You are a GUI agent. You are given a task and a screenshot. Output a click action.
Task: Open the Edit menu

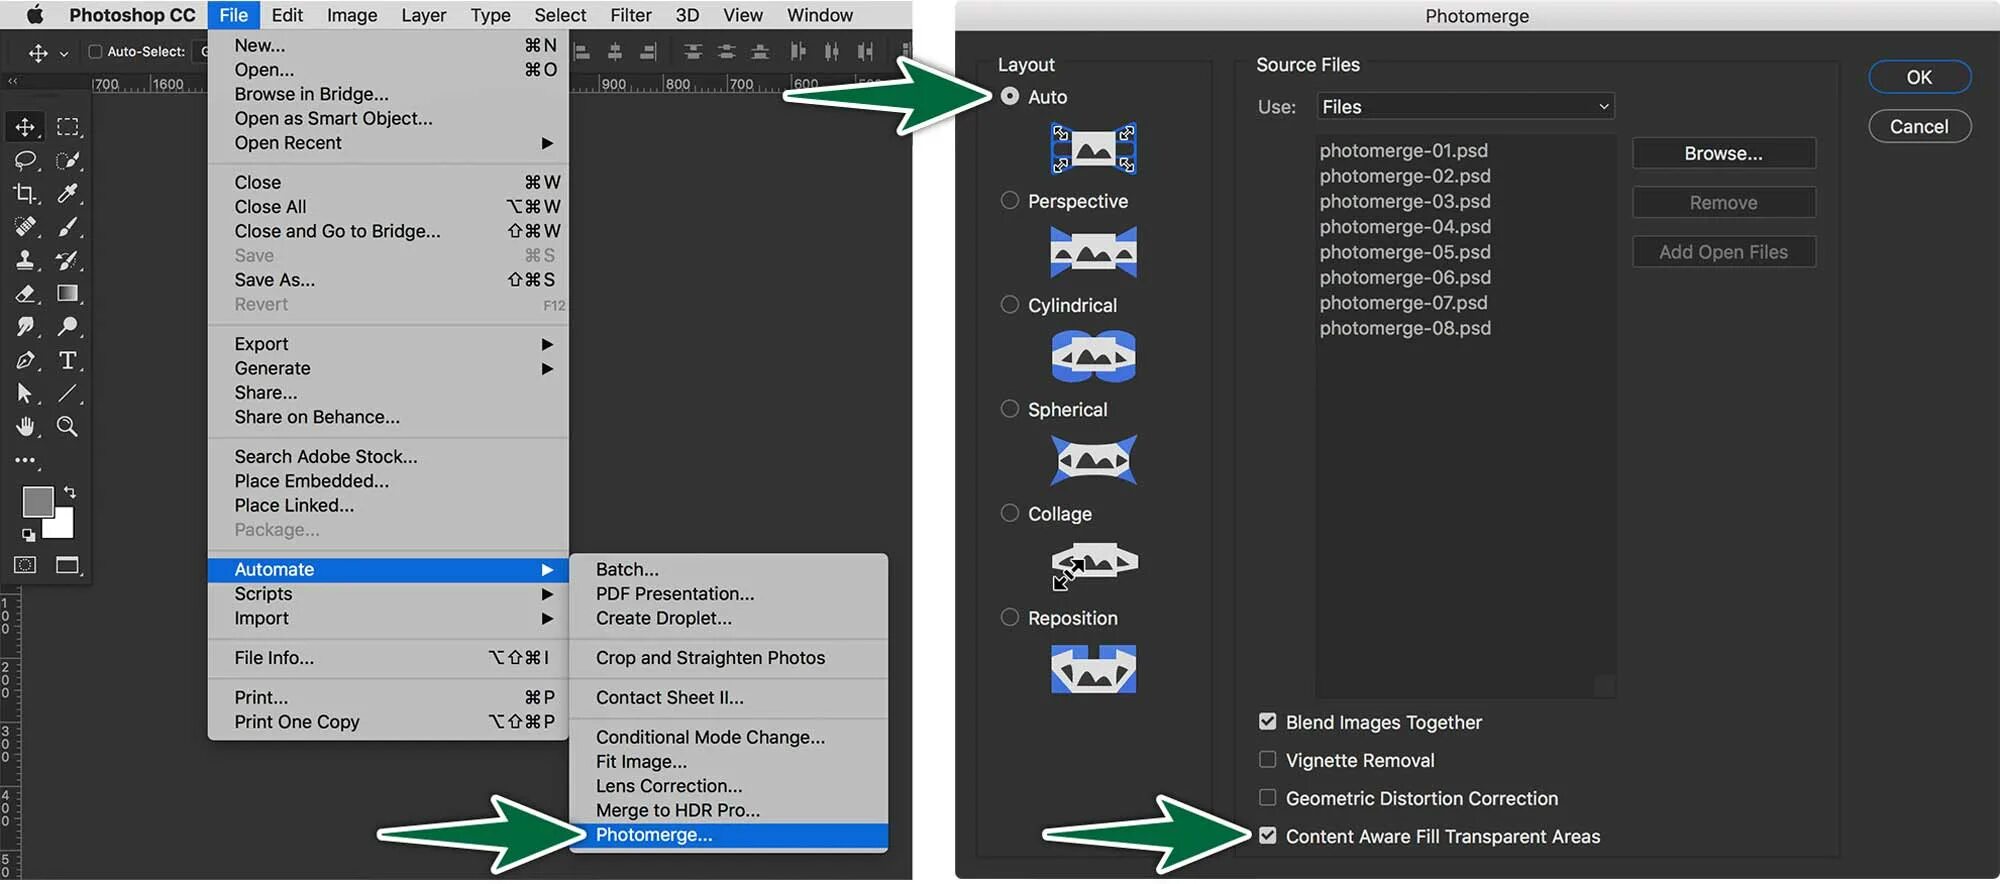[287, 15]
